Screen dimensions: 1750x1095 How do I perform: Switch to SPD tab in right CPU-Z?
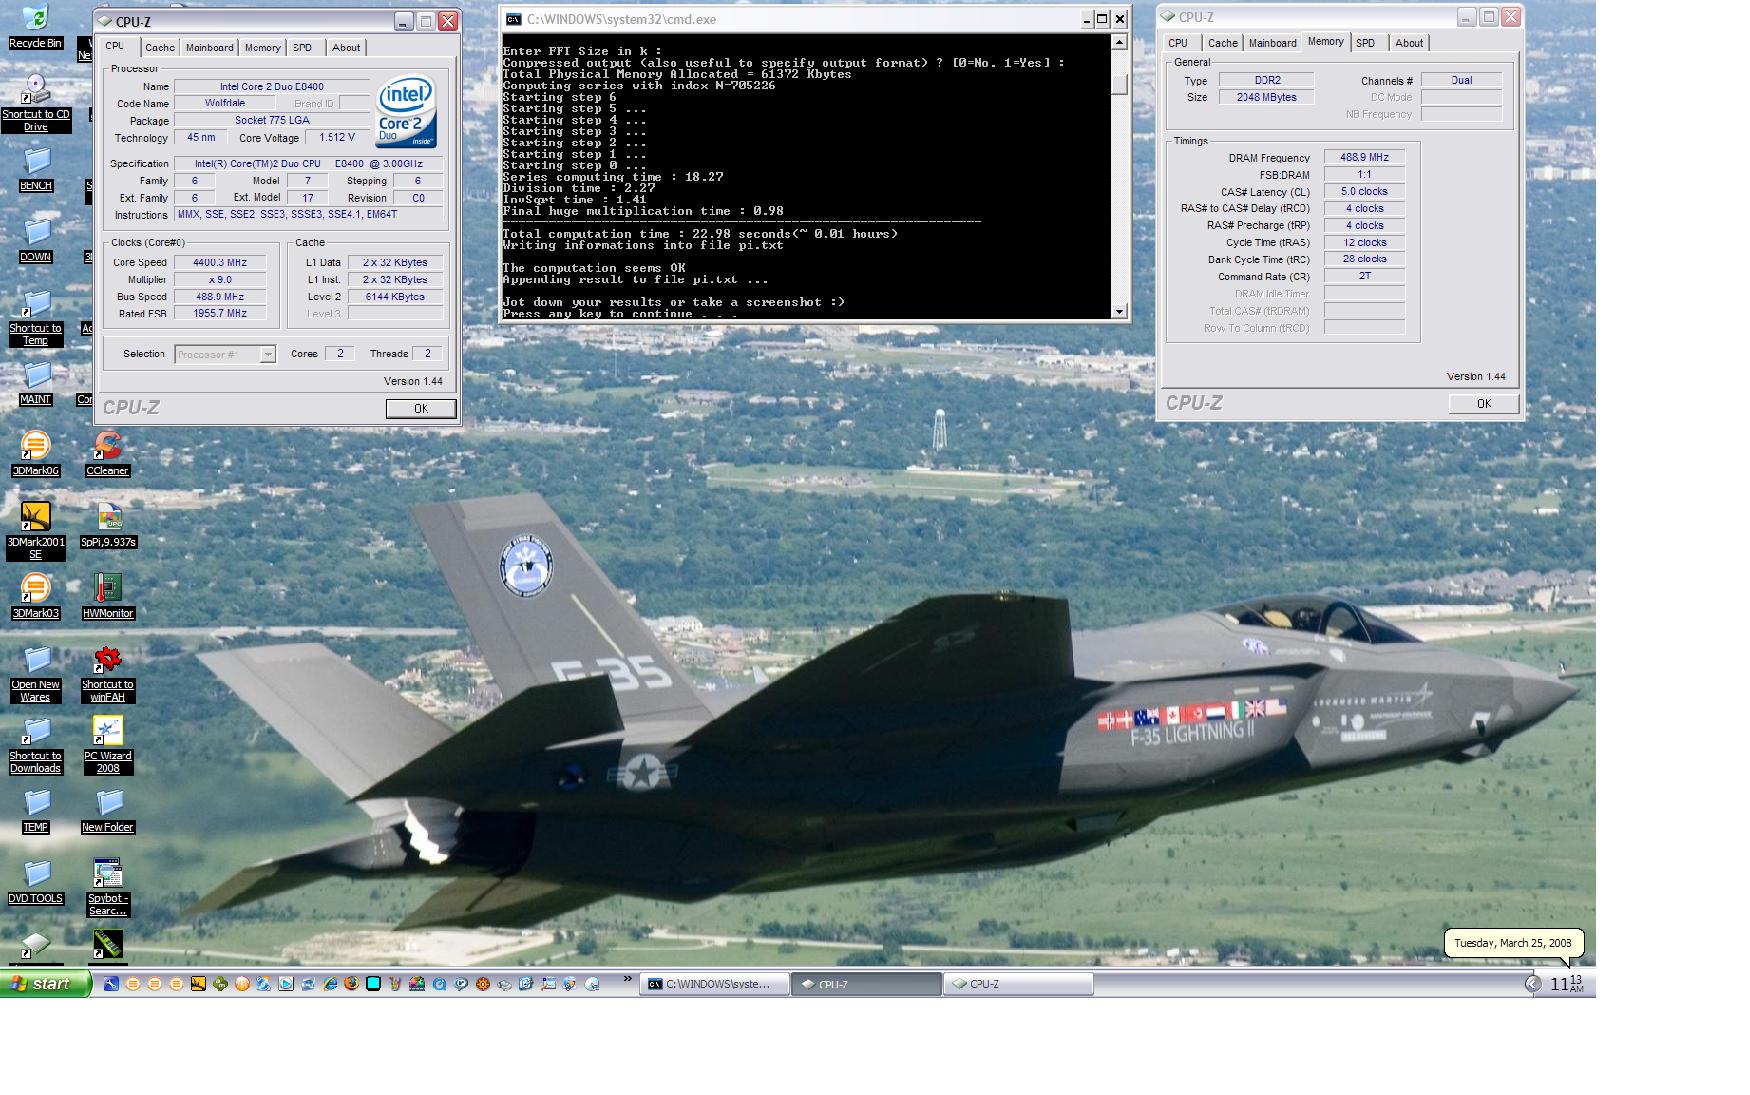(x=1366, y=43)
